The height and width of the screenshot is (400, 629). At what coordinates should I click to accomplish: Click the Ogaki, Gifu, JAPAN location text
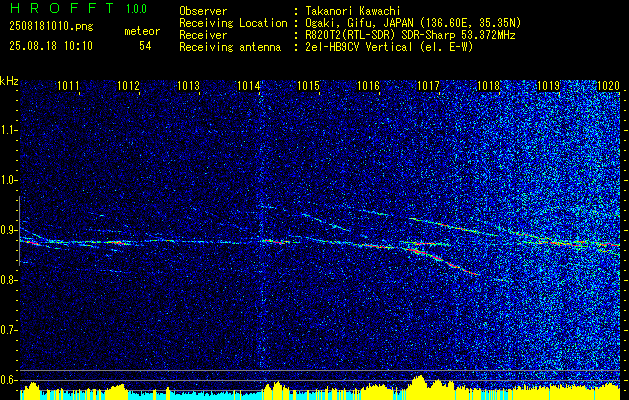(413, 23)
